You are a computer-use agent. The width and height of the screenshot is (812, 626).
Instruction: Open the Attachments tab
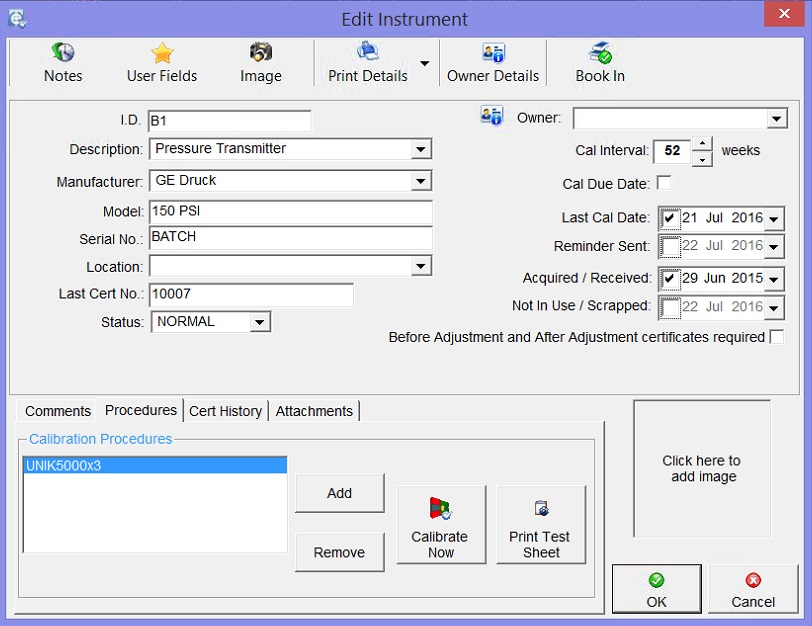tap(314, 411)
